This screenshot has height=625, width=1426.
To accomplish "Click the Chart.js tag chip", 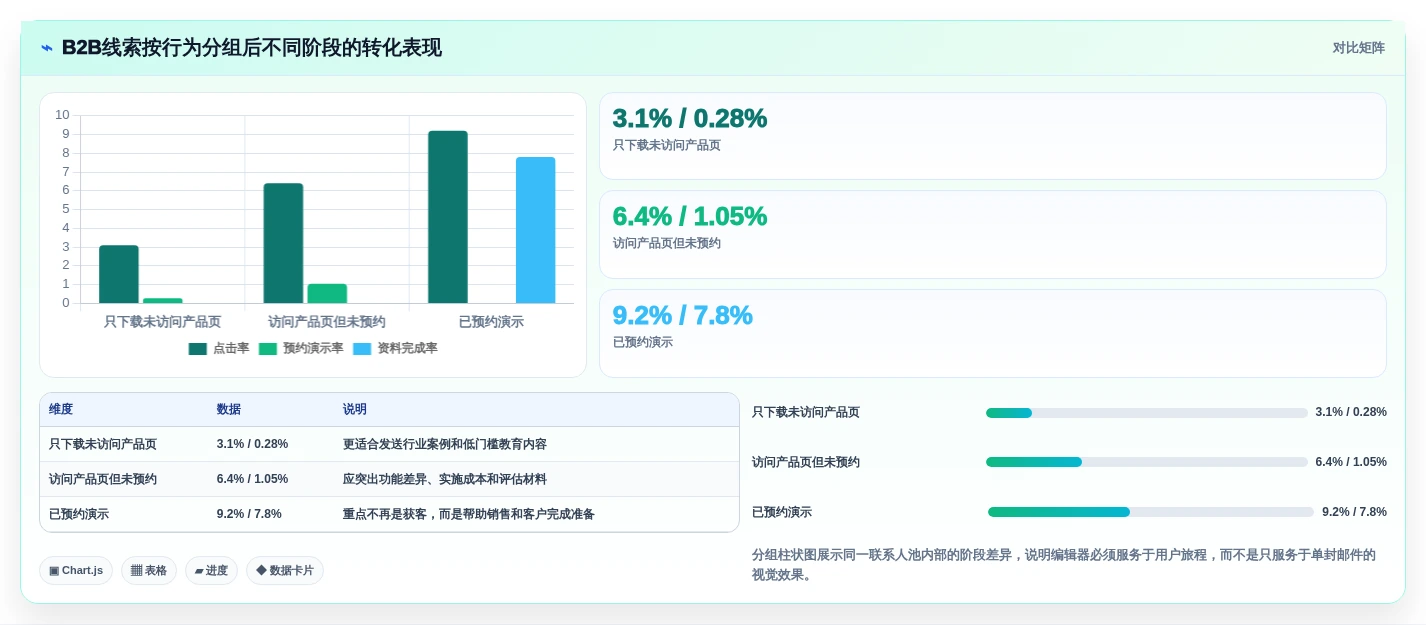I will point(76,570).
